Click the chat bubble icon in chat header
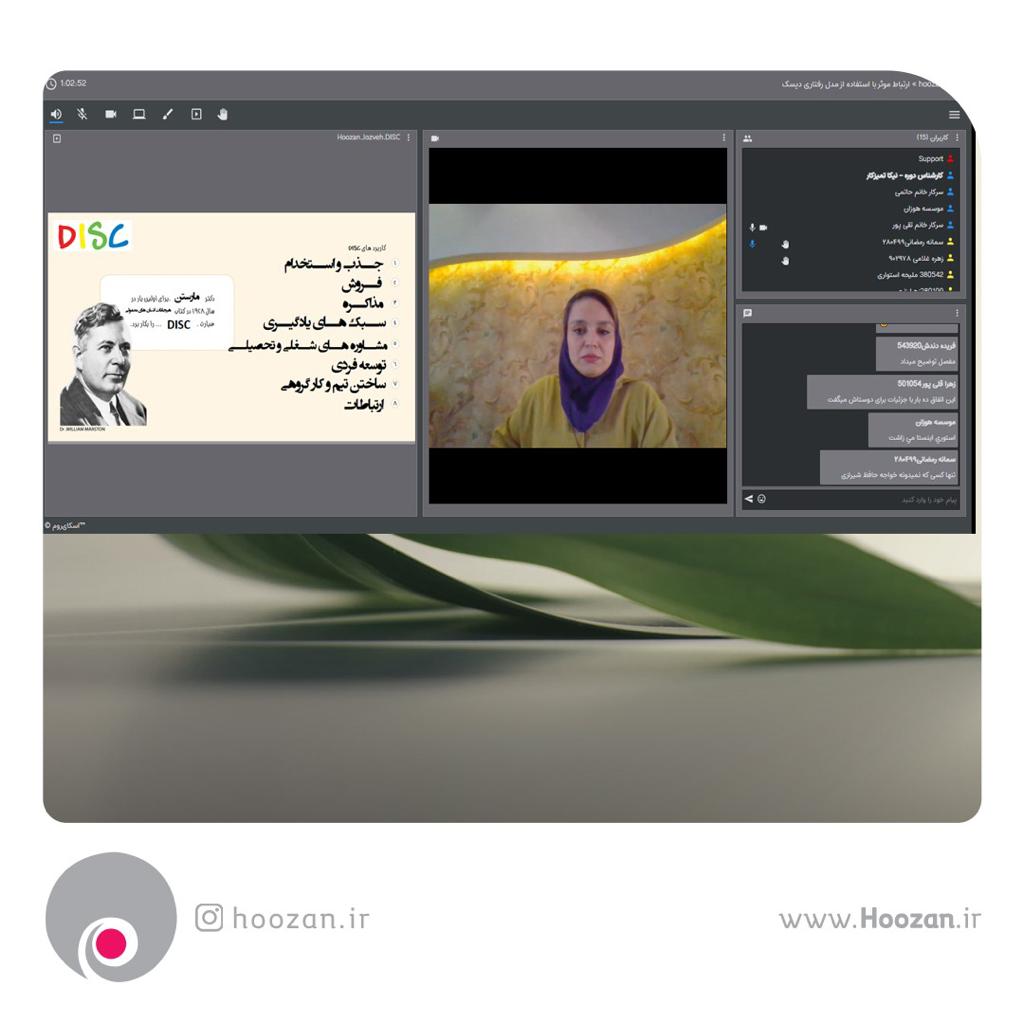The height and width of the screenshot is (1024, 1024). point(748,313)
